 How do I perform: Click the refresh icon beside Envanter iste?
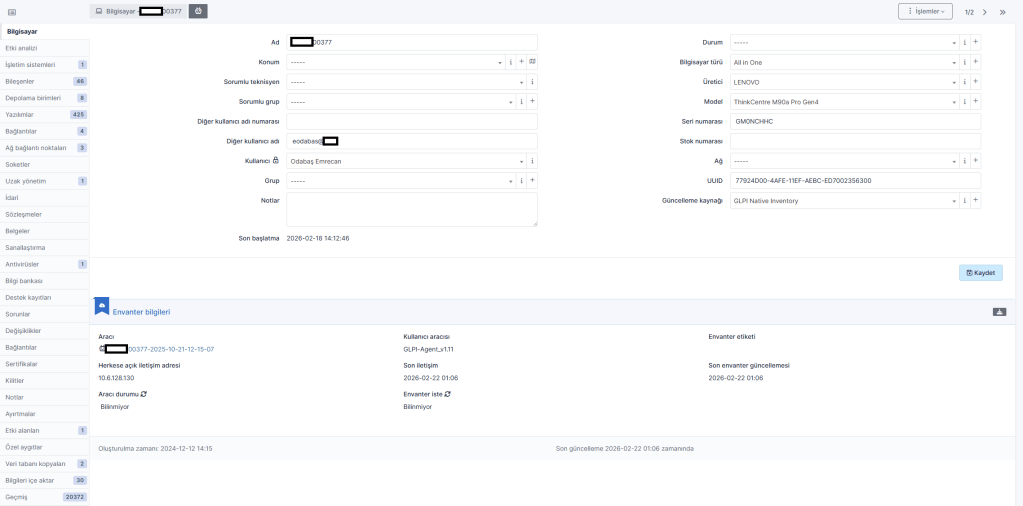pos(447,394)
